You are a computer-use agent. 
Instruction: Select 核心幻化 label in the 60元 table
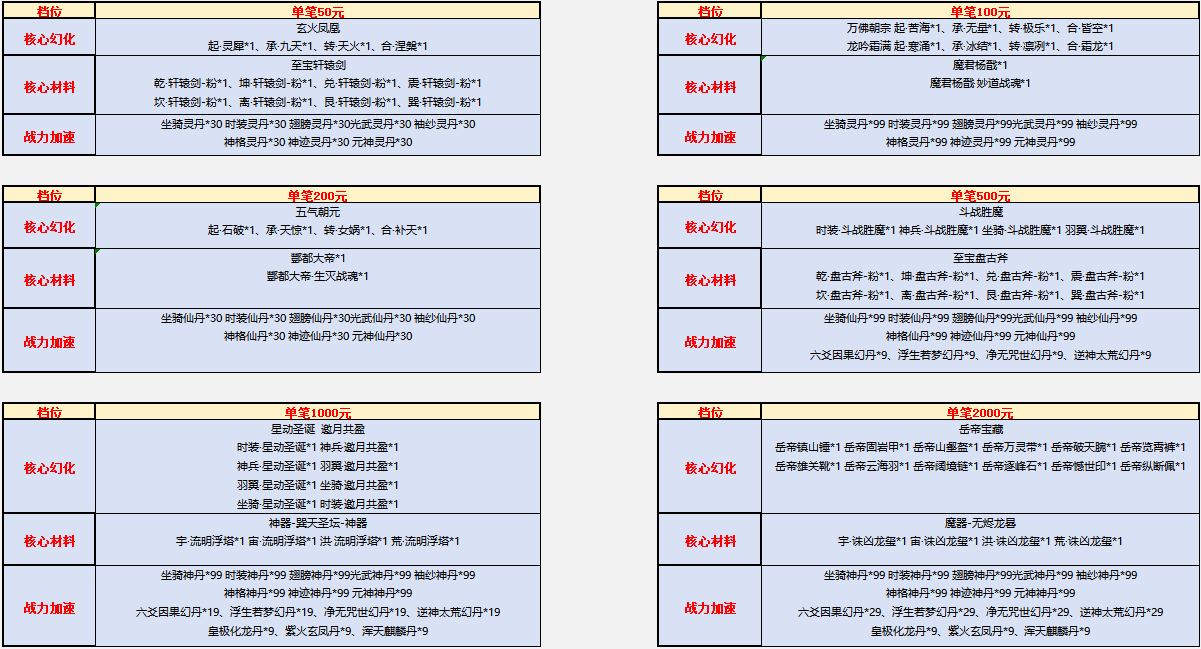pos(49,38)
